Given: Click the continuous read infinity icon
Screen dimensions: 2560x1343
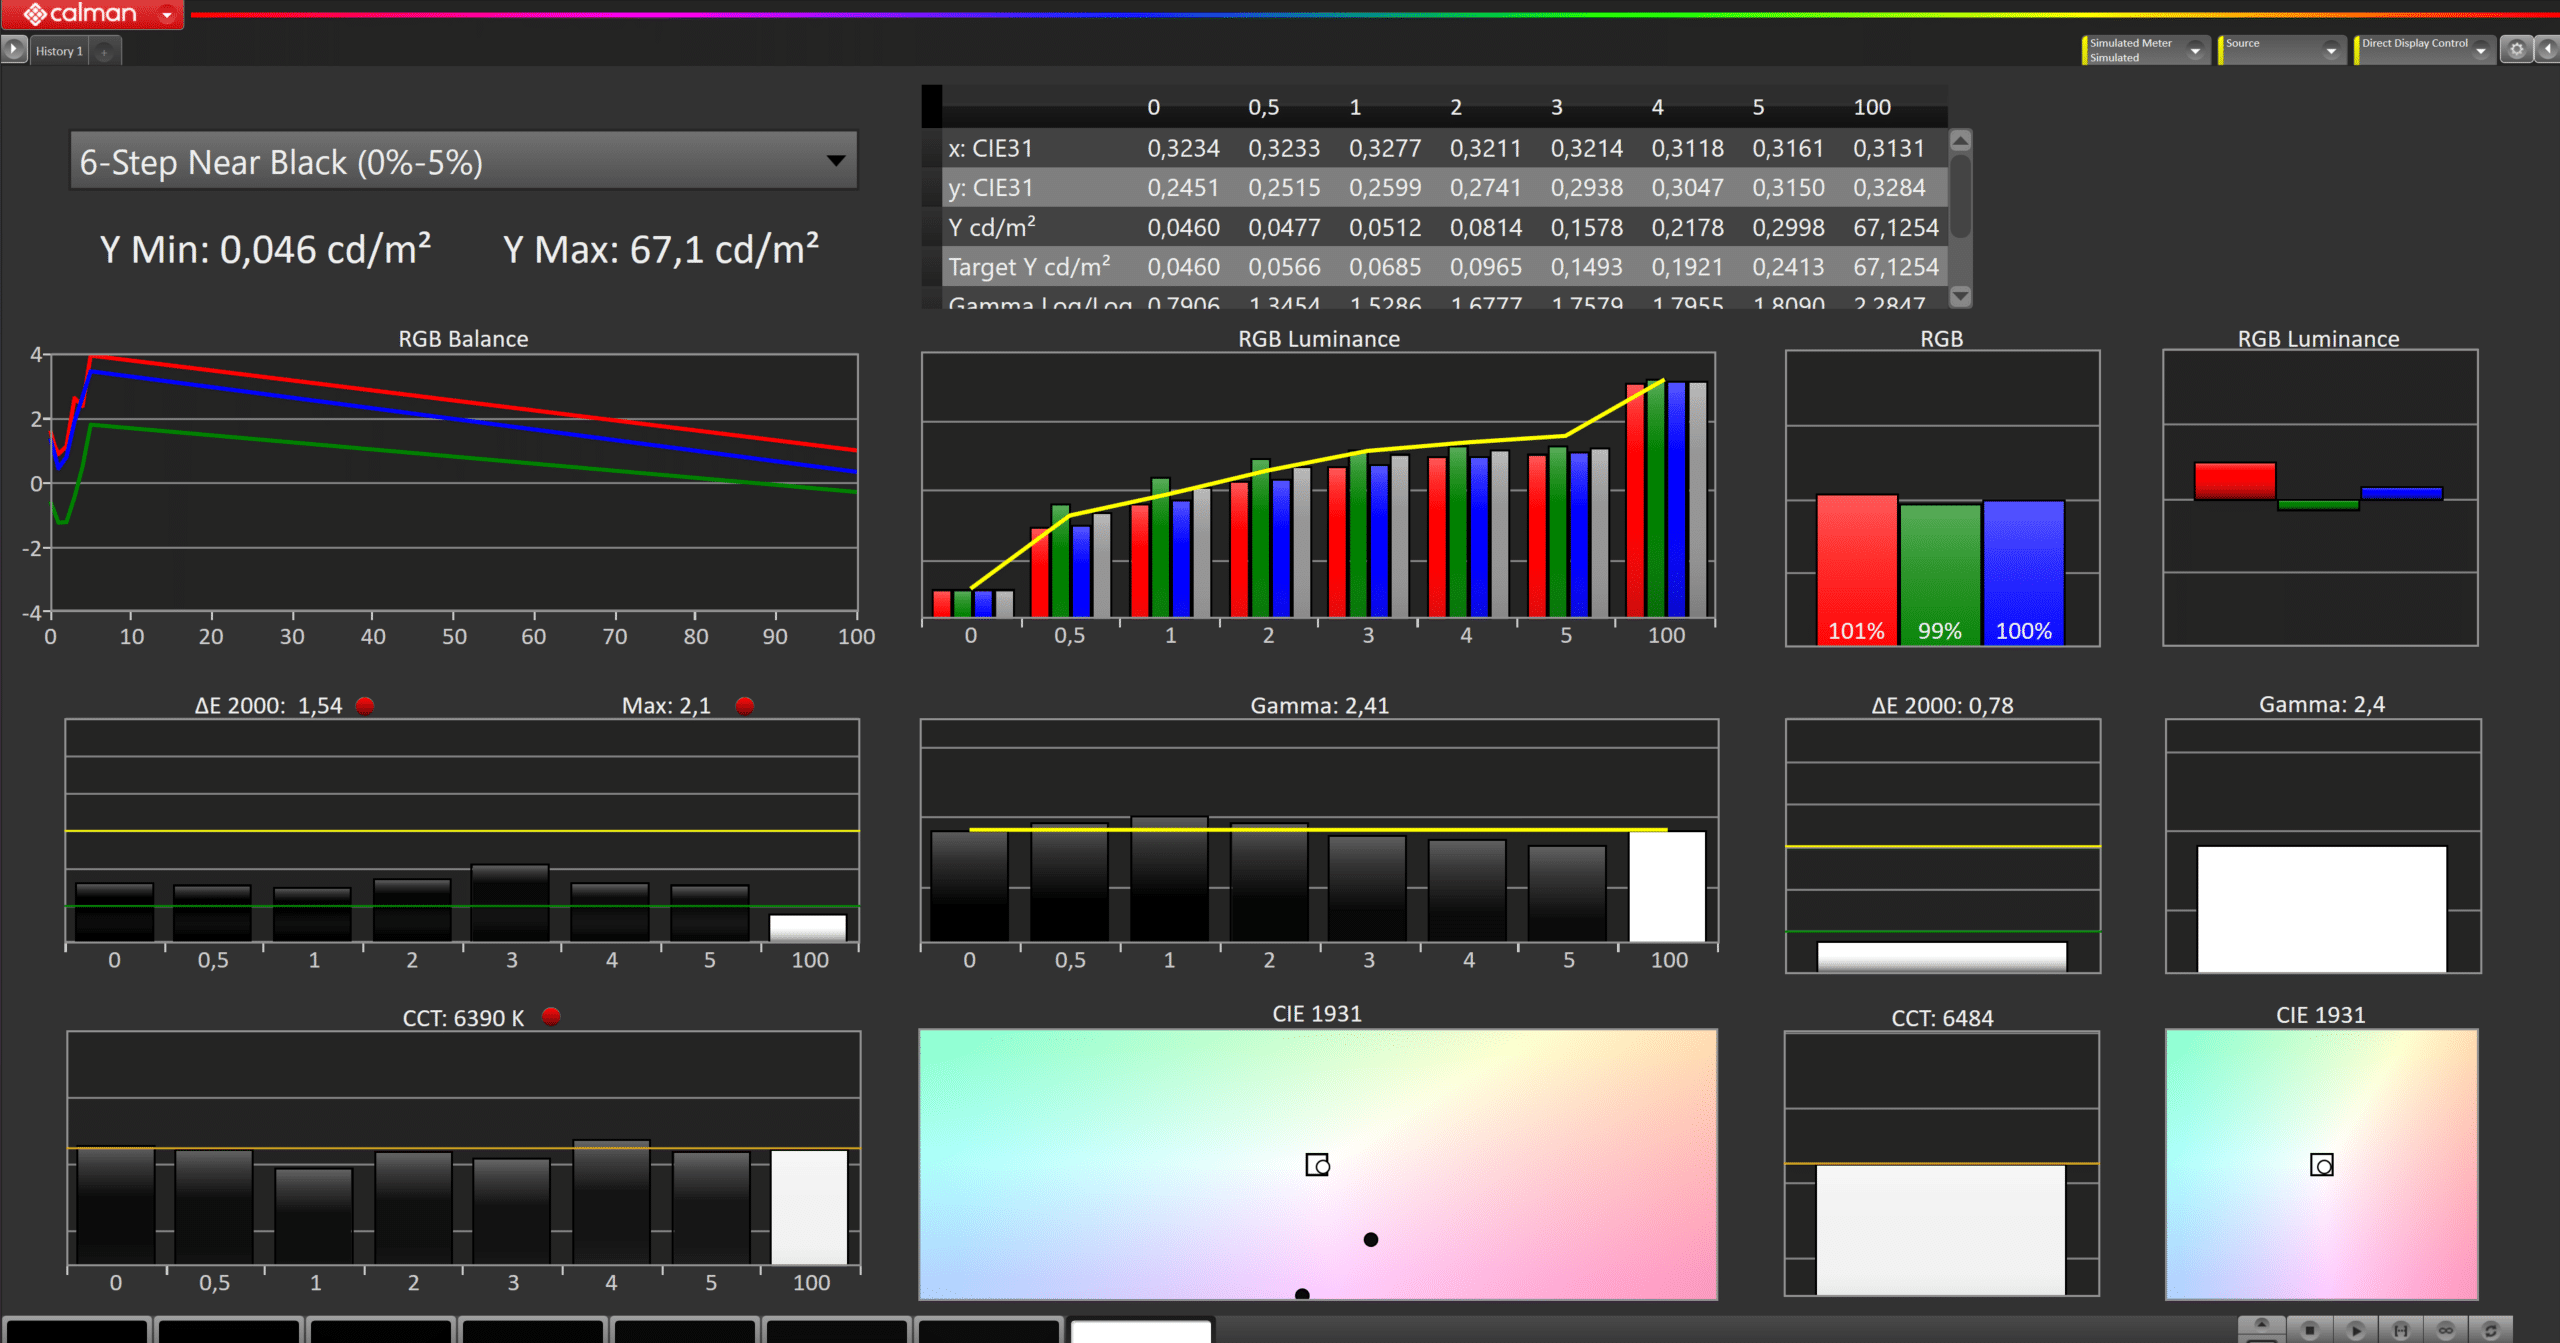Looking at the screenshot, I should [2446, 1330].
